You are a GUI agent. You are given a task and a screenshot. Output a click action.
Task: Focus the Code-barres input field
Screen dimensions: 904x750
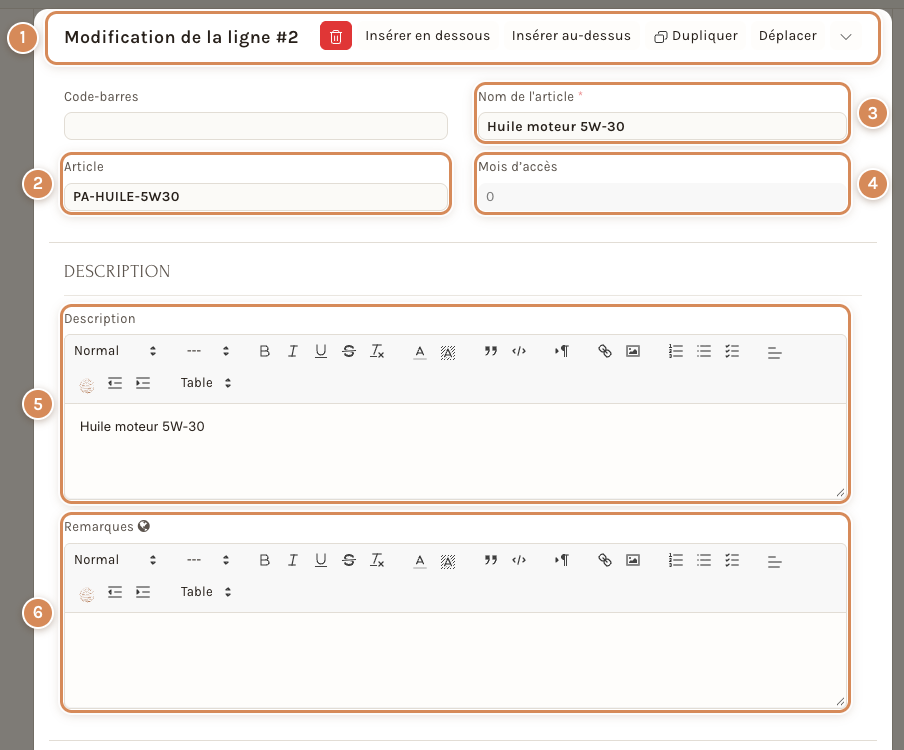pyautogui.click(x=255, y=126)
